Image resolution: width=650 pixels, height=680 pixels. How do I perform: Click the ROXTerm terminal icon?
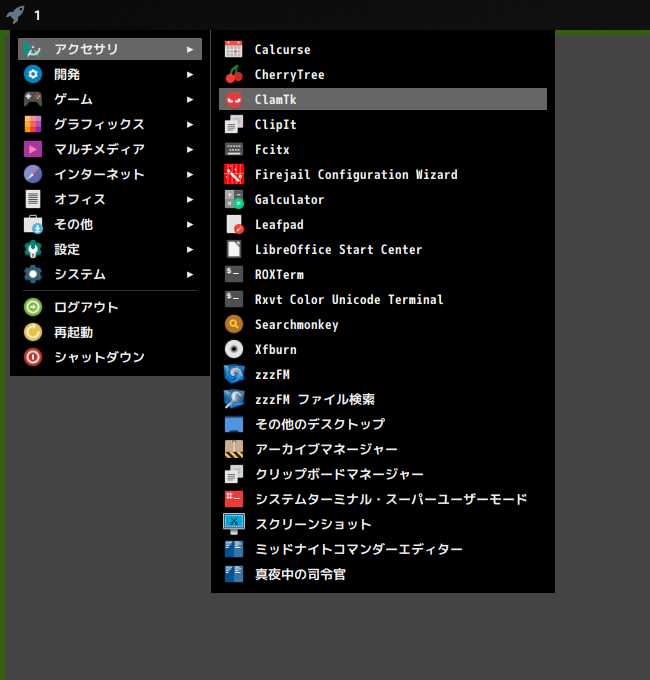tap(234, 275)
